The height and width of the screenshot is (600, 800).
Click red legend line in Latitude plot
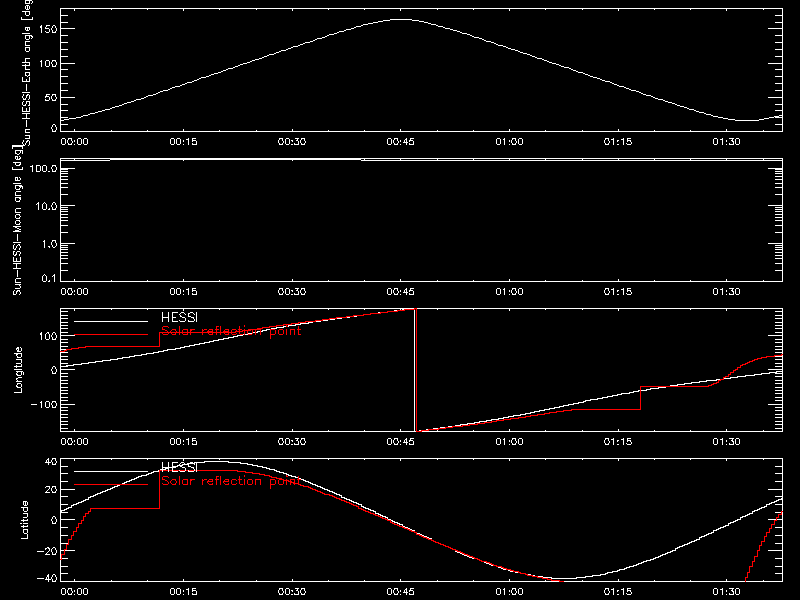point(111,485)
